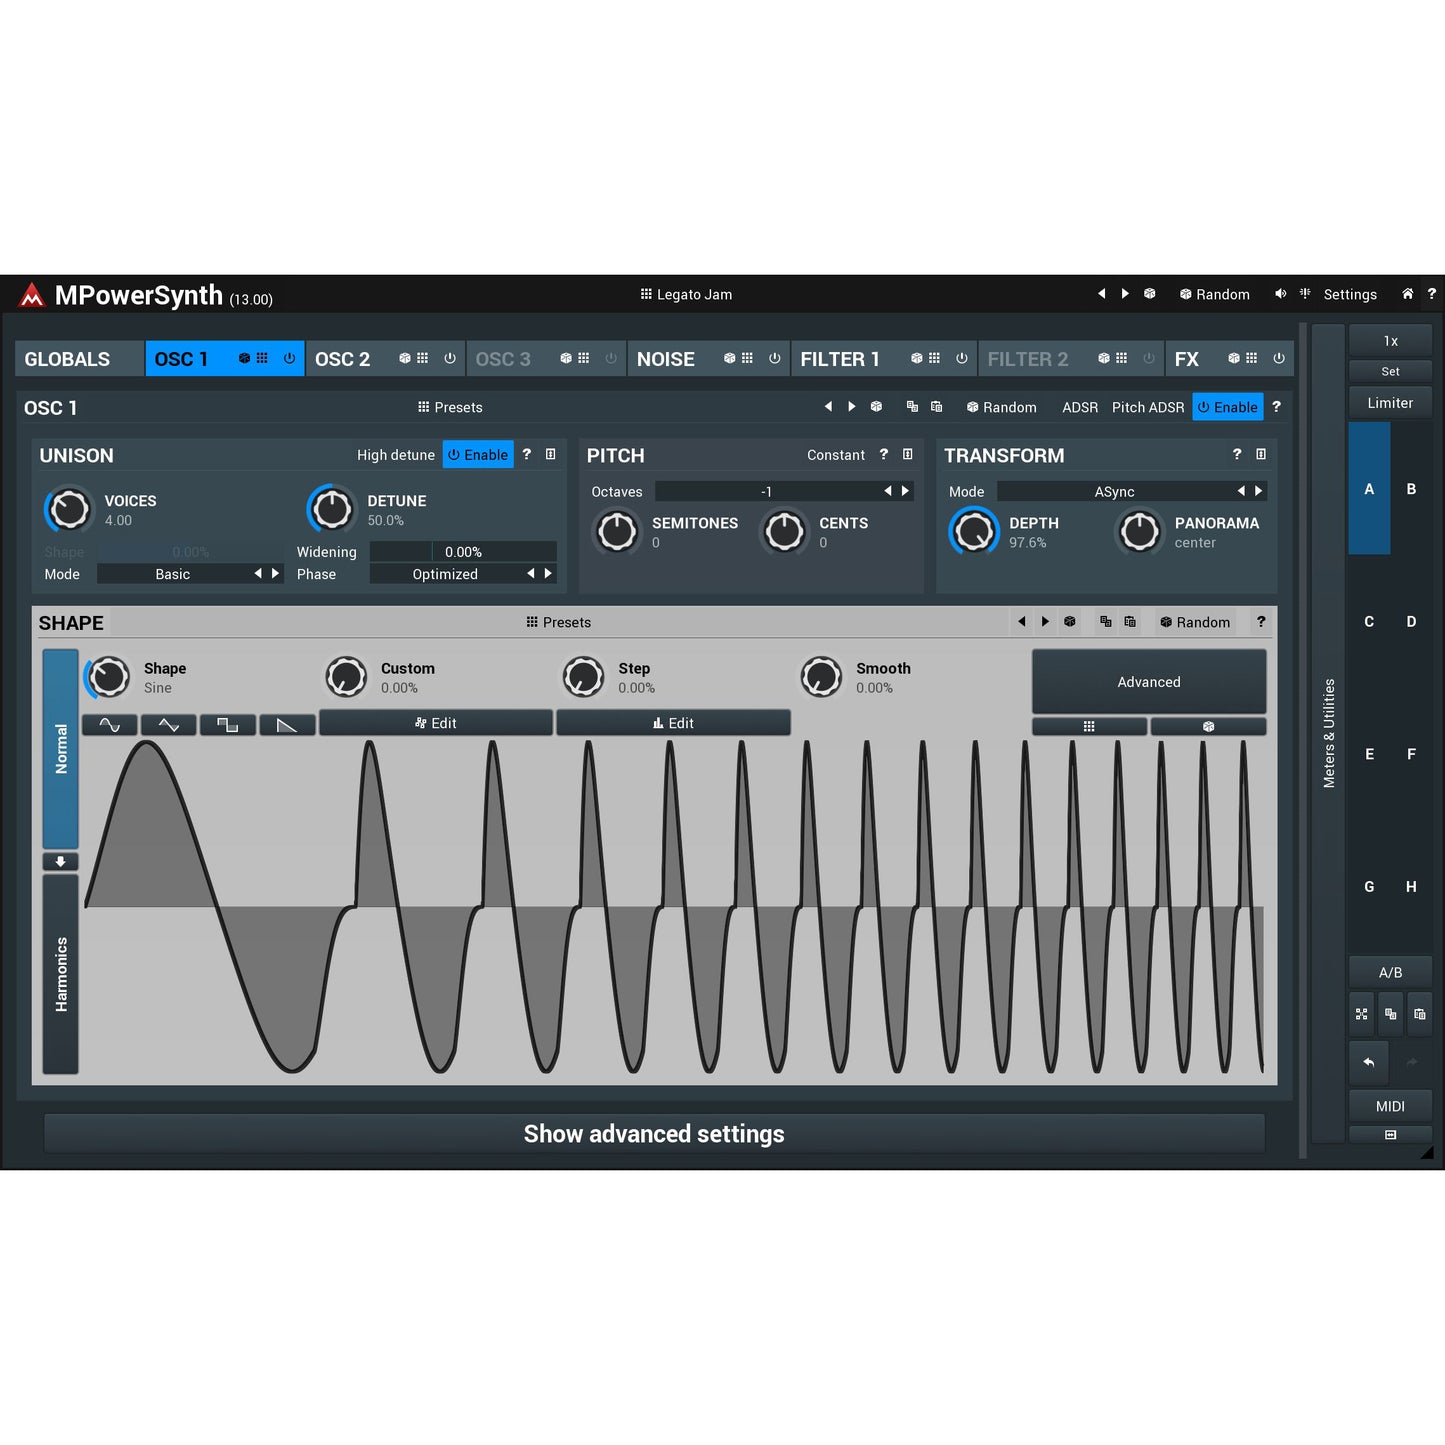
Task: Switch to the OSC 2 tab
Action: coord(343,358)
